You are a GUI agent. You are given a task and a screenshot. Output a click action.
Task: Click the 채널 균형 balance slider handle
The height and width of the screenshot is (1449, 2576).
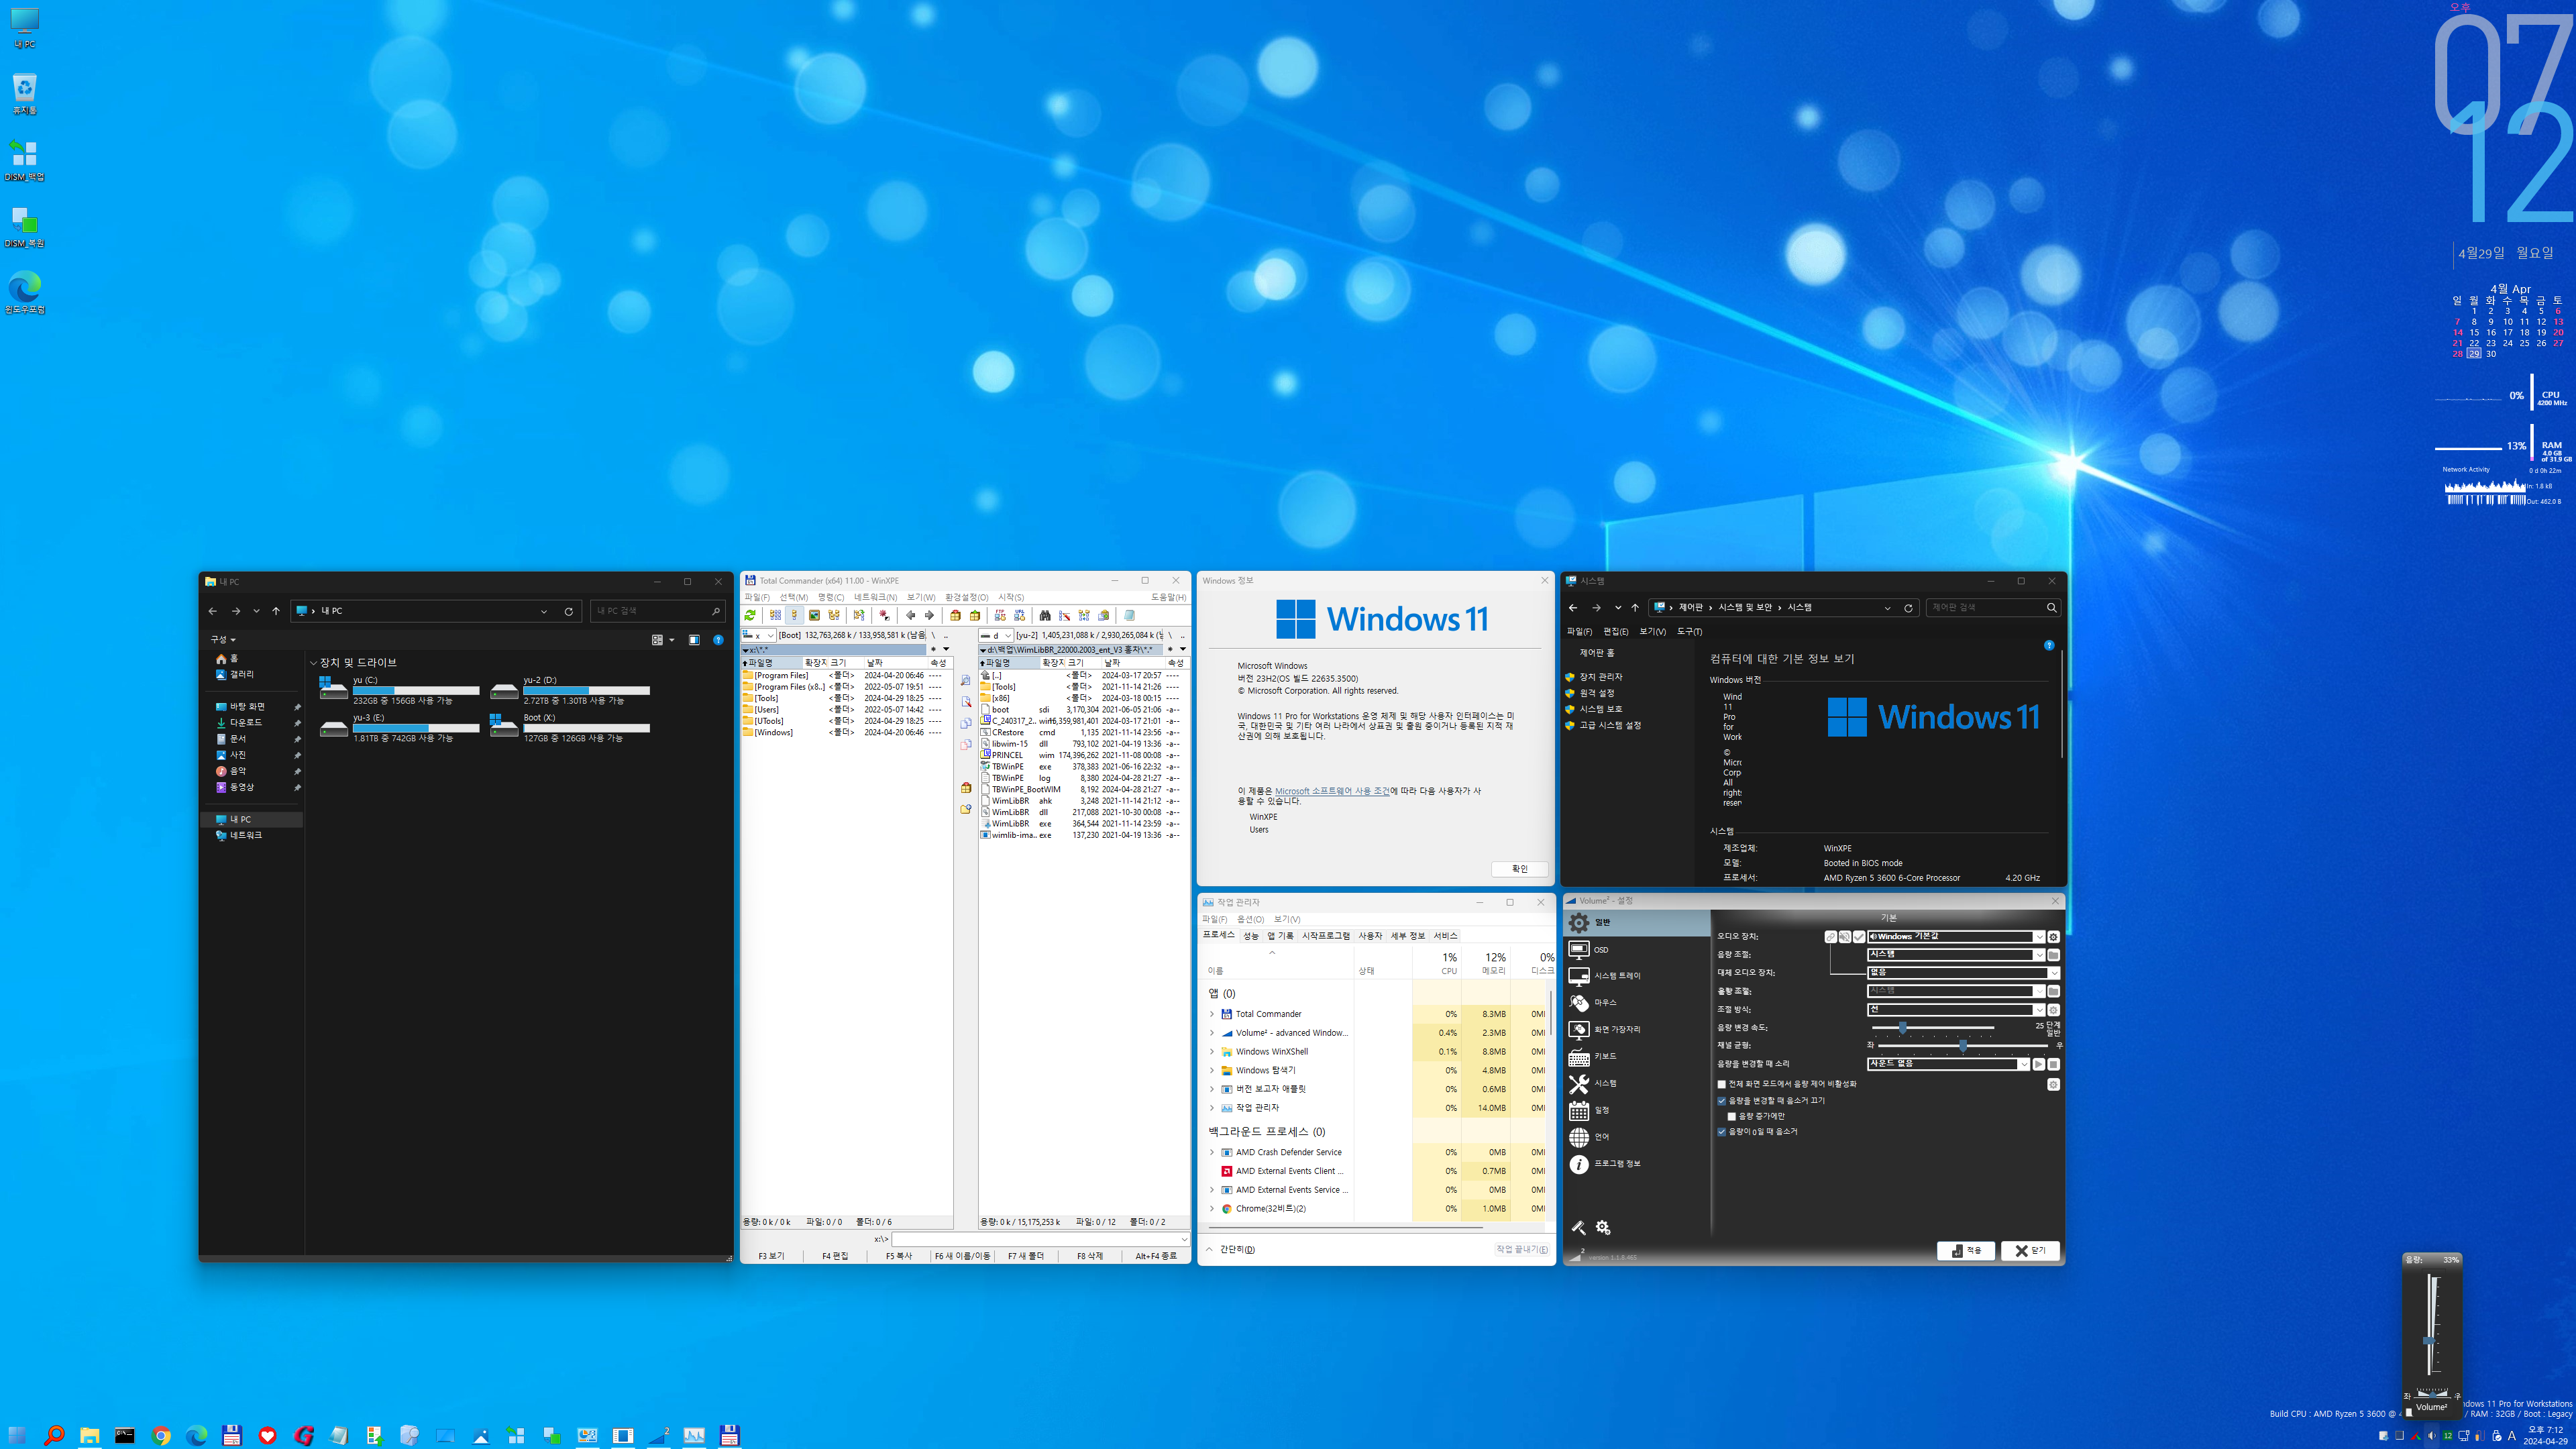(1963, 1046)
